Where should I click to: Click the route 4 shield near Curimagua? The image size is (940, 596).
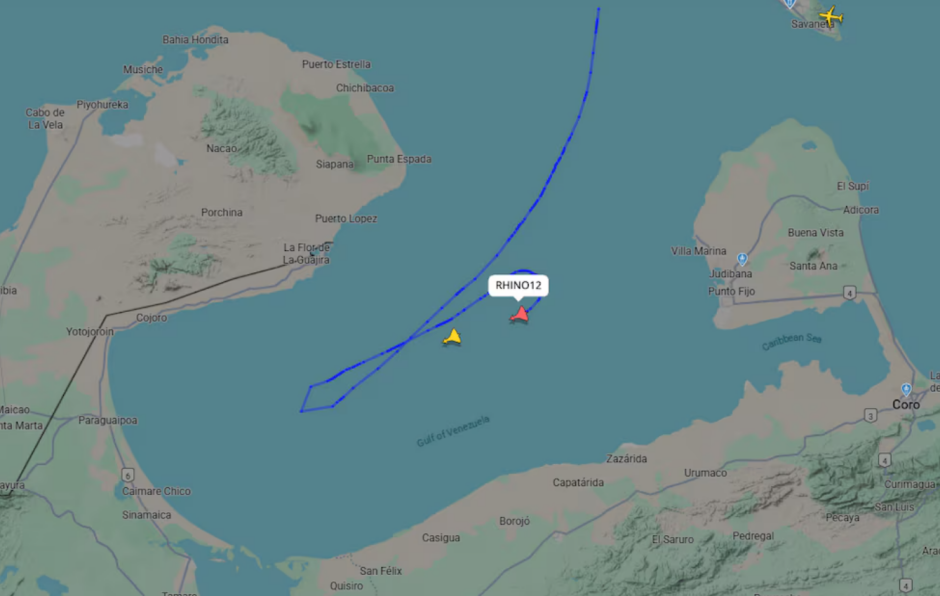click(884, 460)
